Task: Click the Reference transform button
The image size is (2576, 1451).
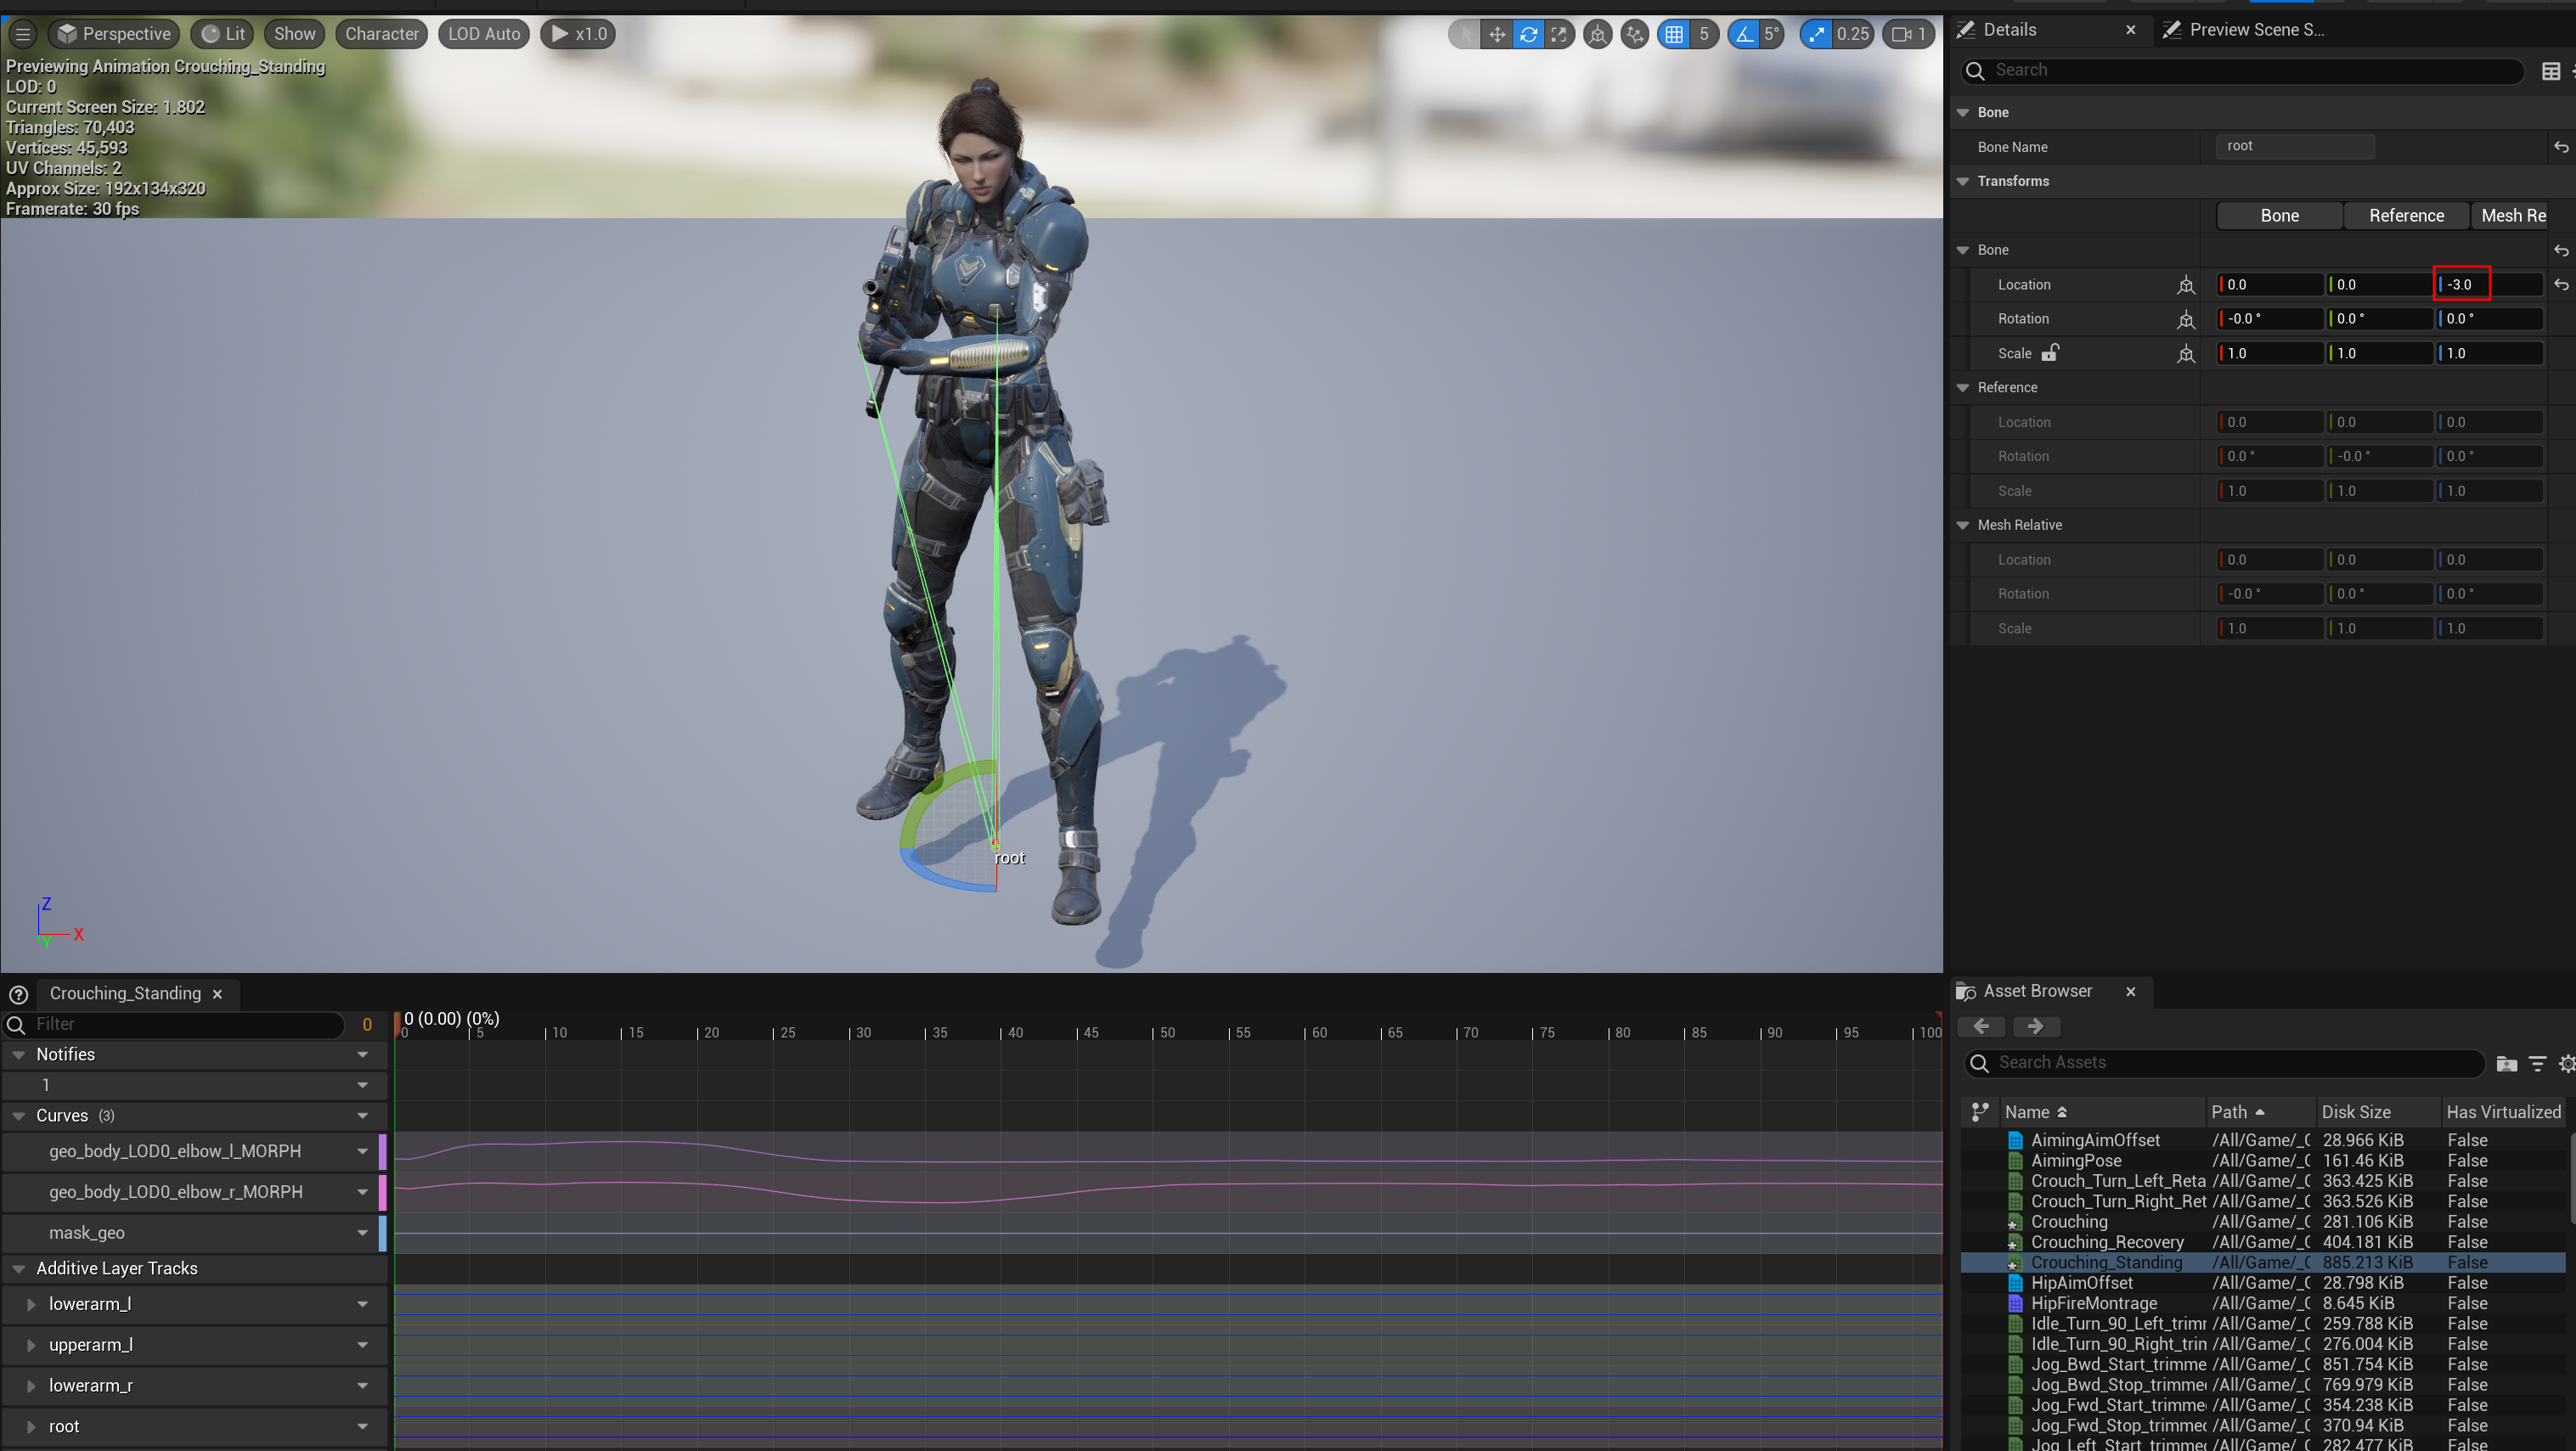Action: 2405,216
